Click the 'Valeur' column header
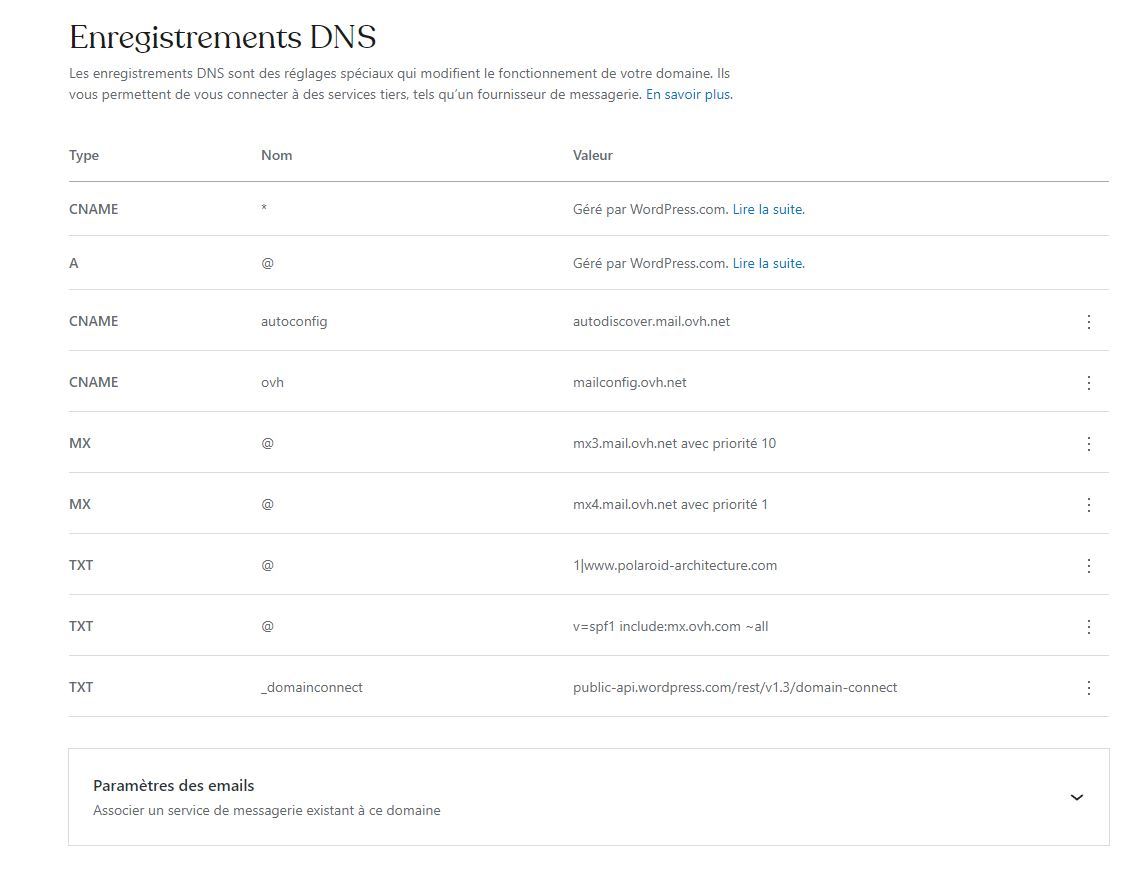Viewport: 1142px width, 884px height. (x=592, y=155)
